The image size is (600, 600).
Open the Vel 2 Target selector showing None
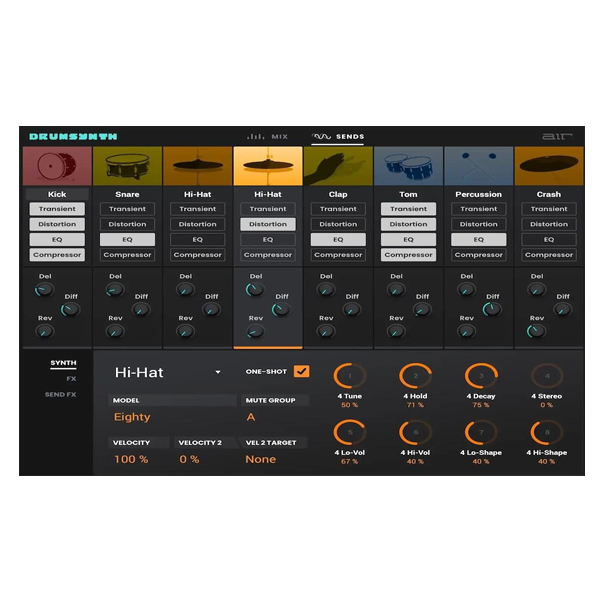tap(261, 459)
